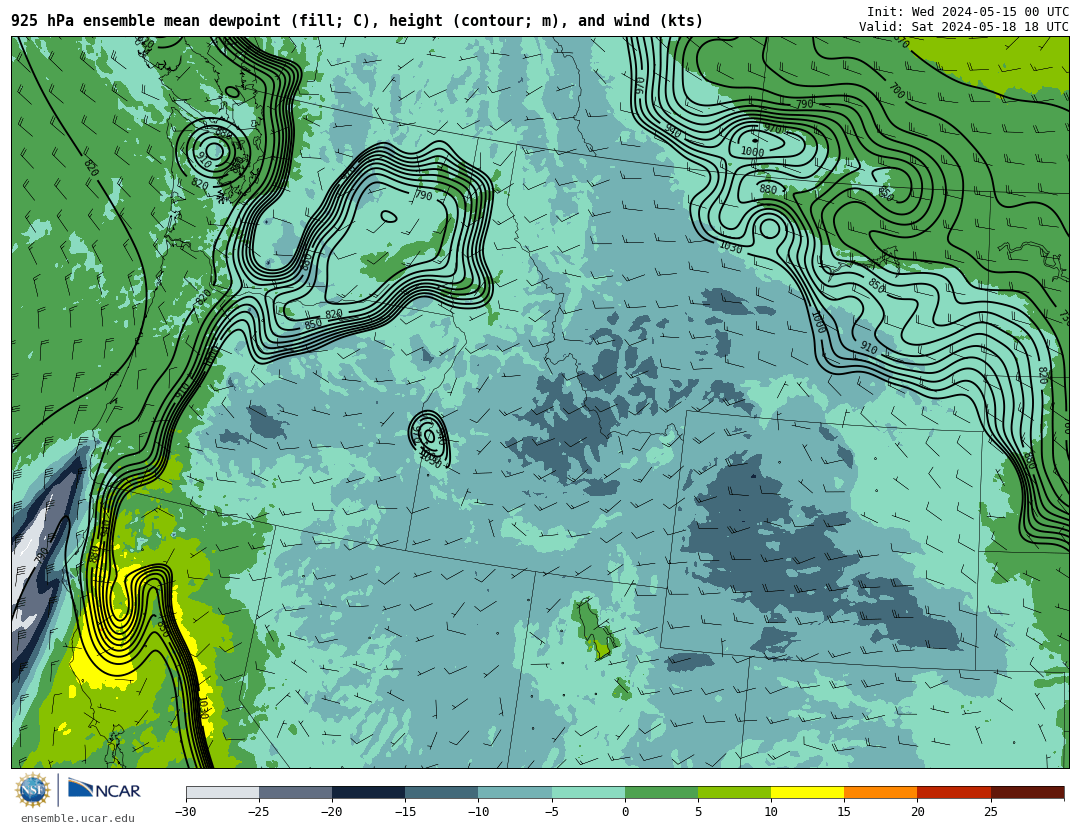Pick the muted teal -10 to -5 colorbar segment
This screenshot has height=831, width=1080.
coord(515,792)
